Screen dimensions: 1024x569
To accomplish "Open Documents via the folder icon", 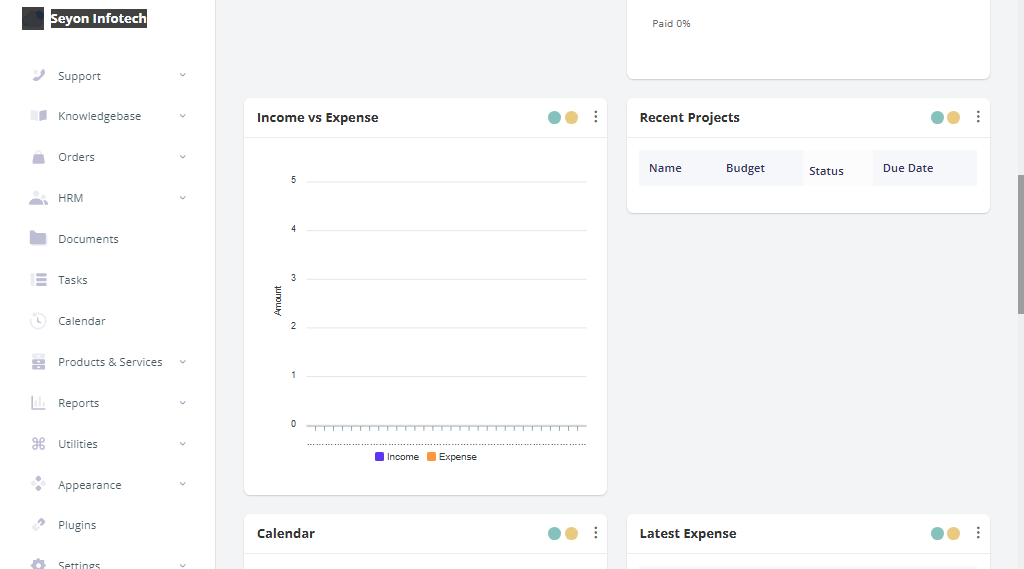I will [x=39, y=239].
